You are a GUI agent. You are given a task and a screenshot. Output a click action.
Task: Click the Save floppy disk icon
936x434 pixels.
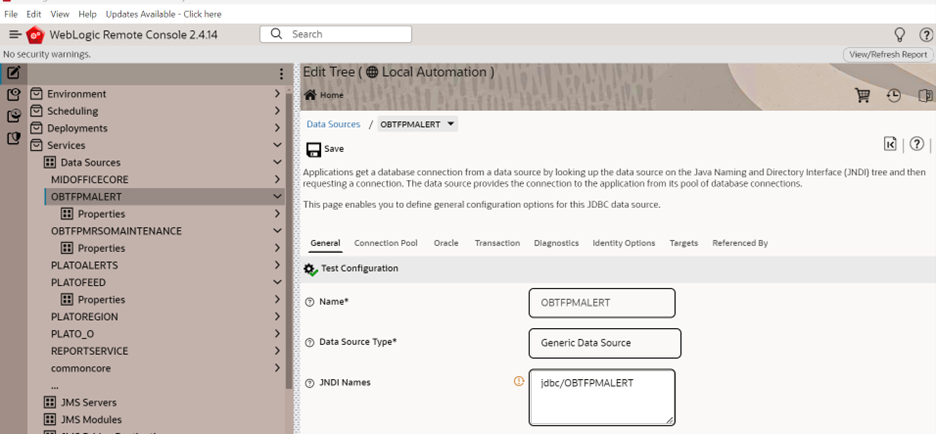point(313,149)
